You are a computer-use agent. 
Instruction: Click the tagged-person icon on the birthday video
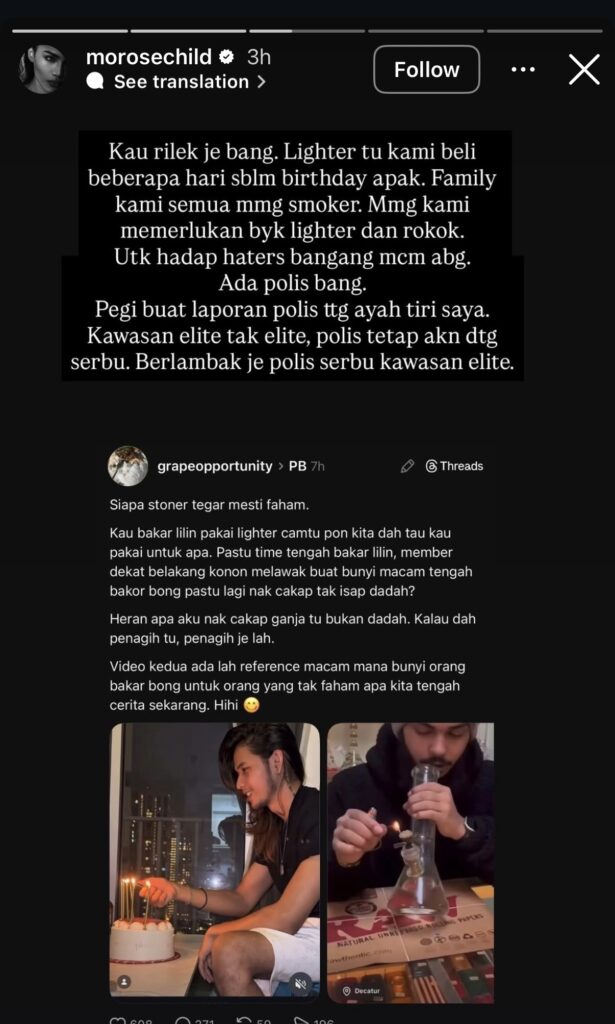click(x=124, y=982)
